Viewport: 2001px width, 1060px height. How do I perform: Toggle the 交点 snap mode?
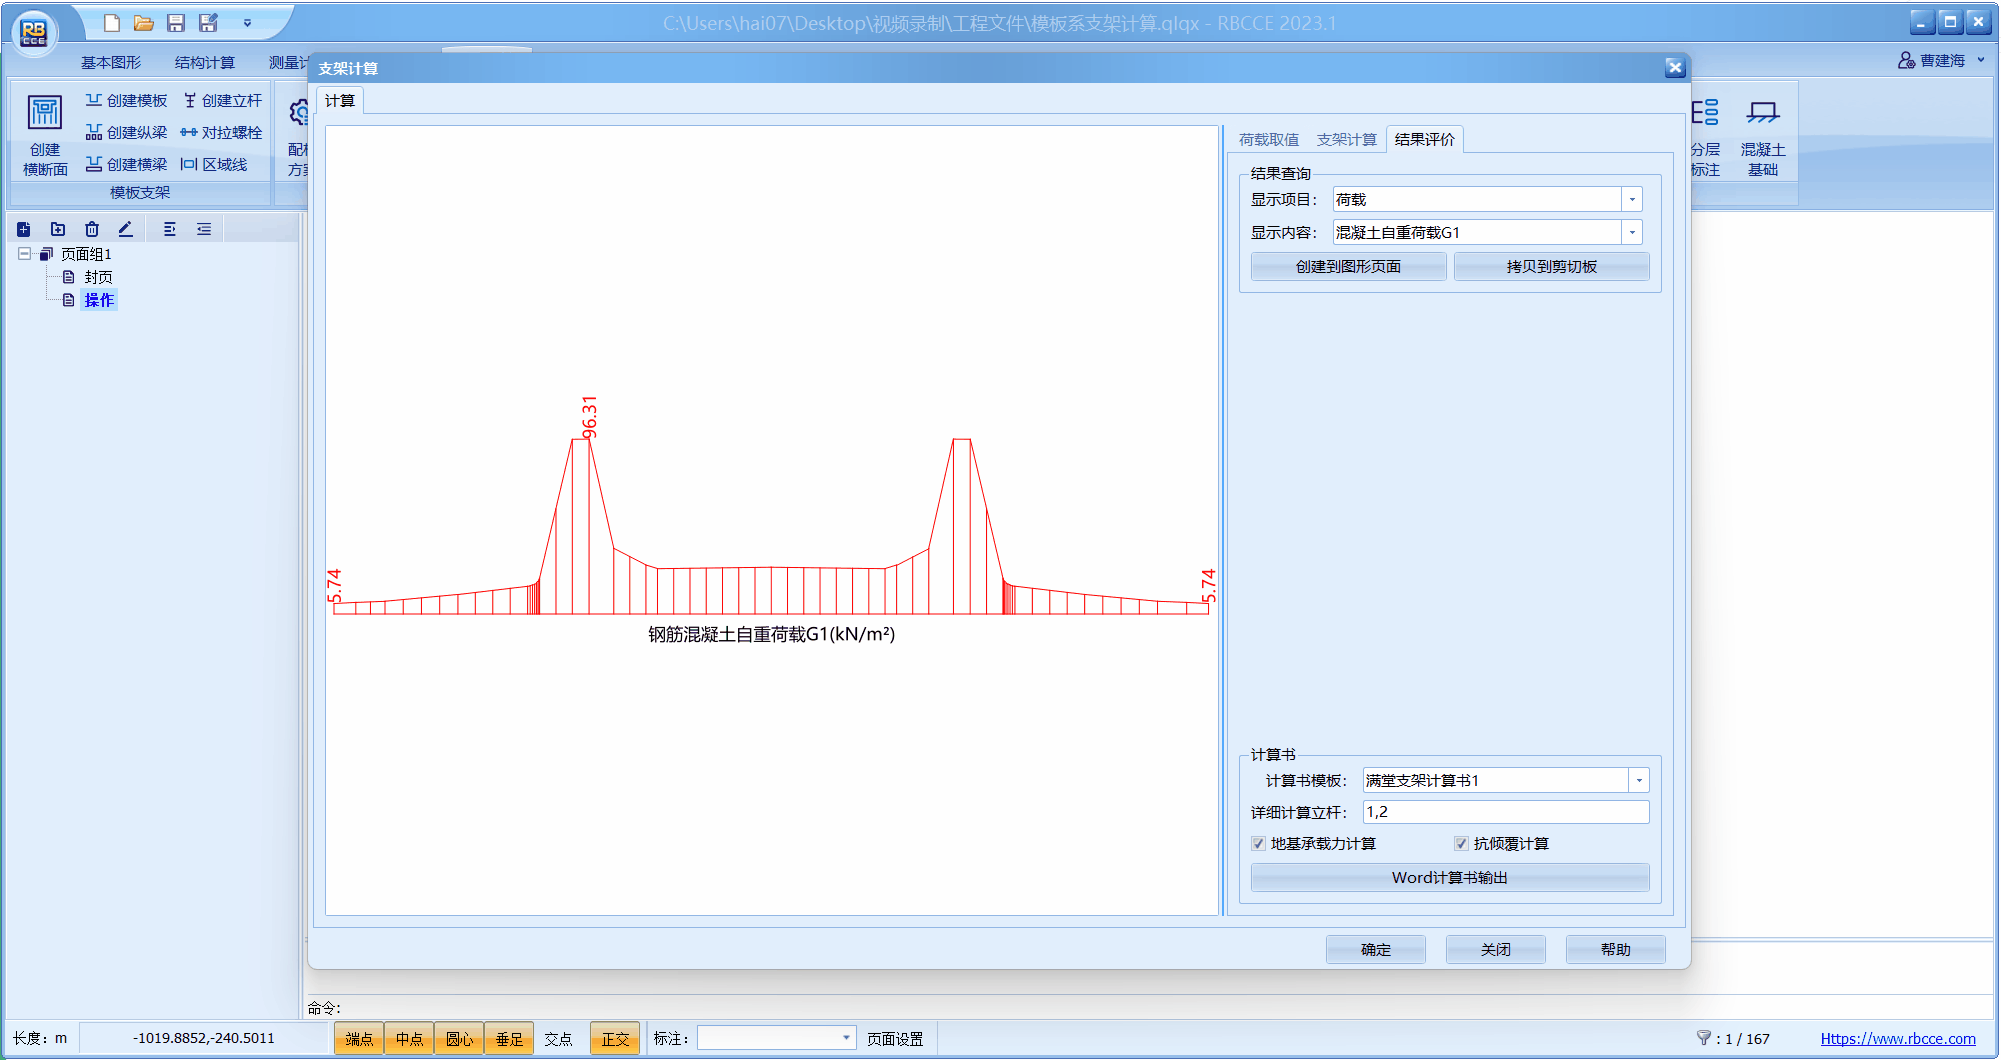[x=558, y=1039]
